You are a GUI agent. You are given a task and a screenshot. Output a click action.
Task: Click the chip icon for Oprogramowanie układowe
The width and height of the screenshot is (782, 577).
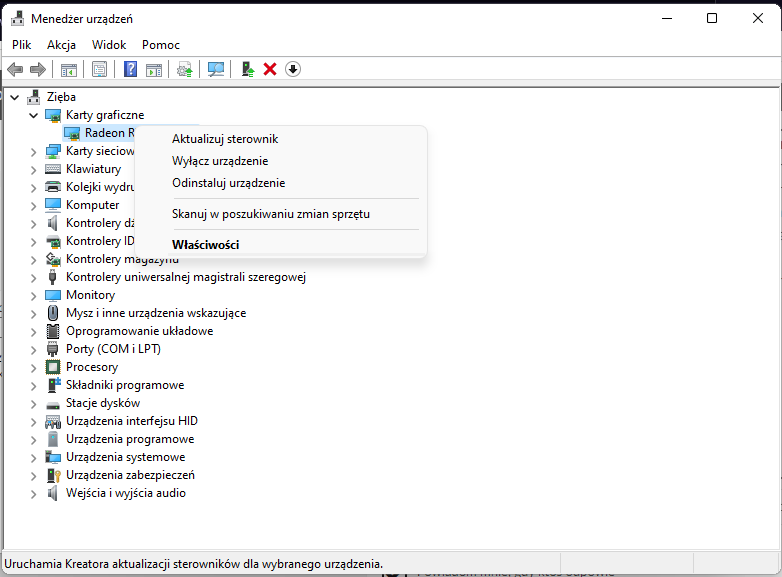[53, 331]
